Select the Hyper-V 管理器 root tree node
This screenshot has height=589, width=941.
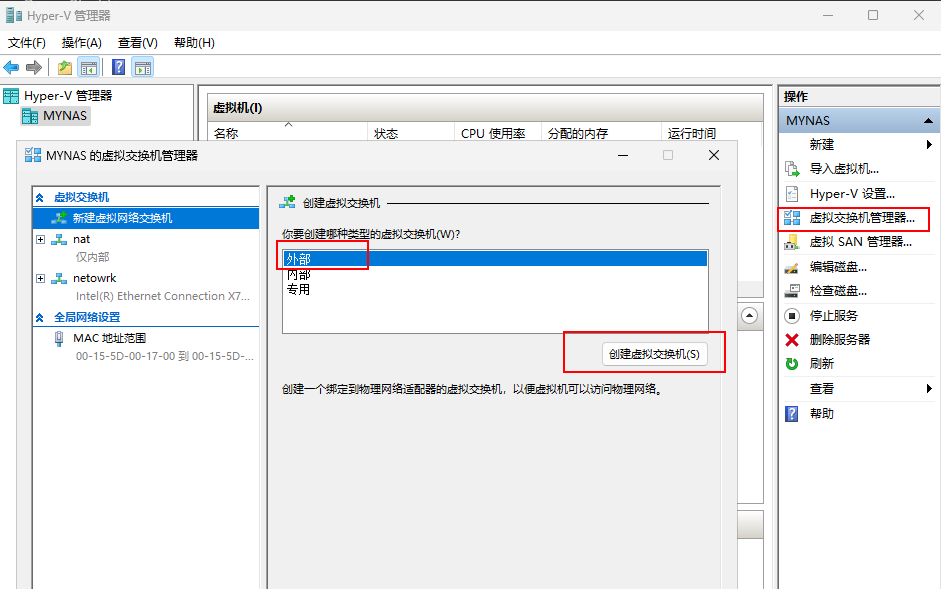click(x=68, y=95)
